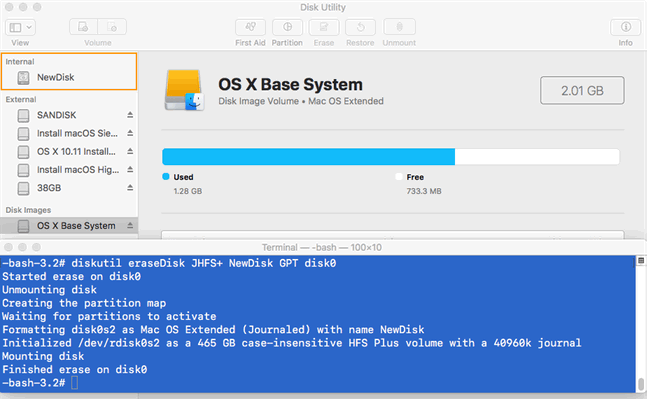Click the NewDisk drive icon
647x399 pixels.
click(x=24, y=78)
